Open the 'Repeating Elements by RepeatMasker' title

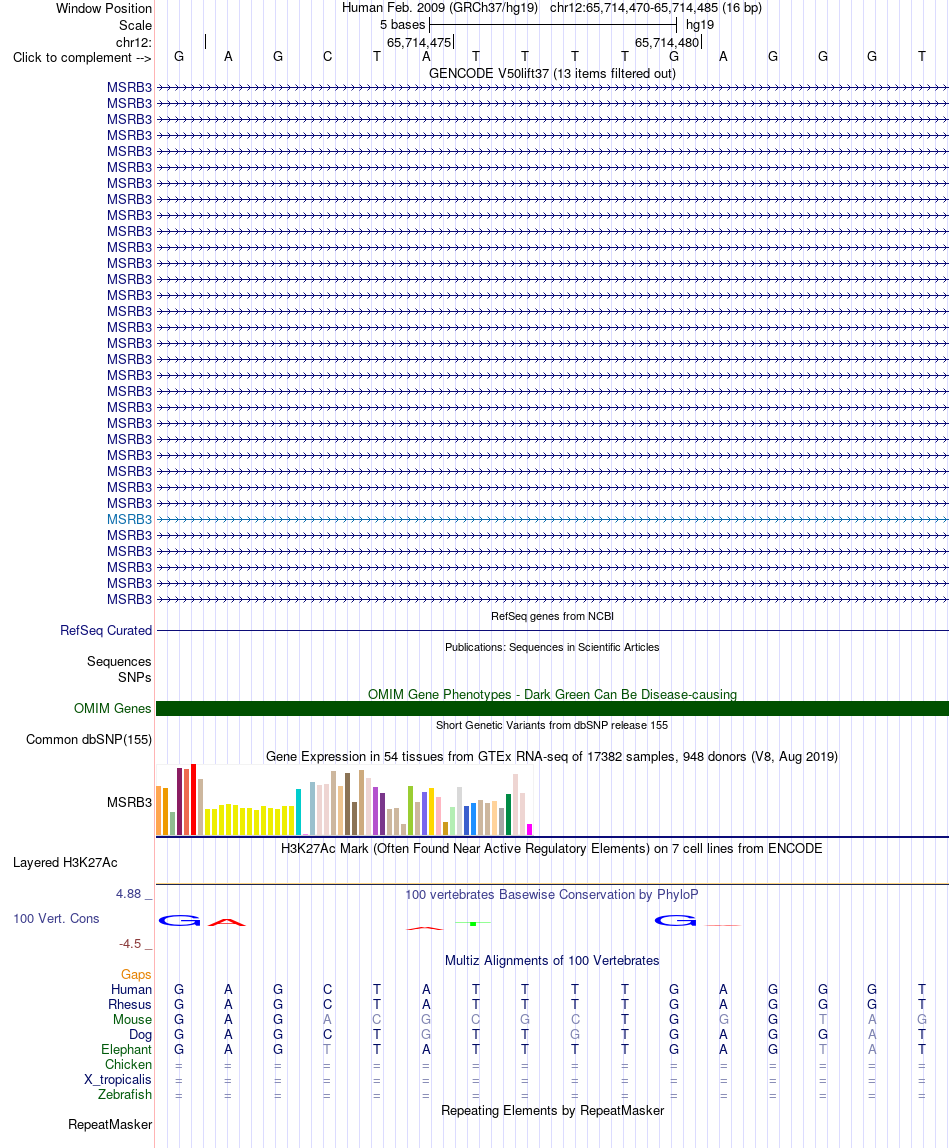[x=552, y=1111]
